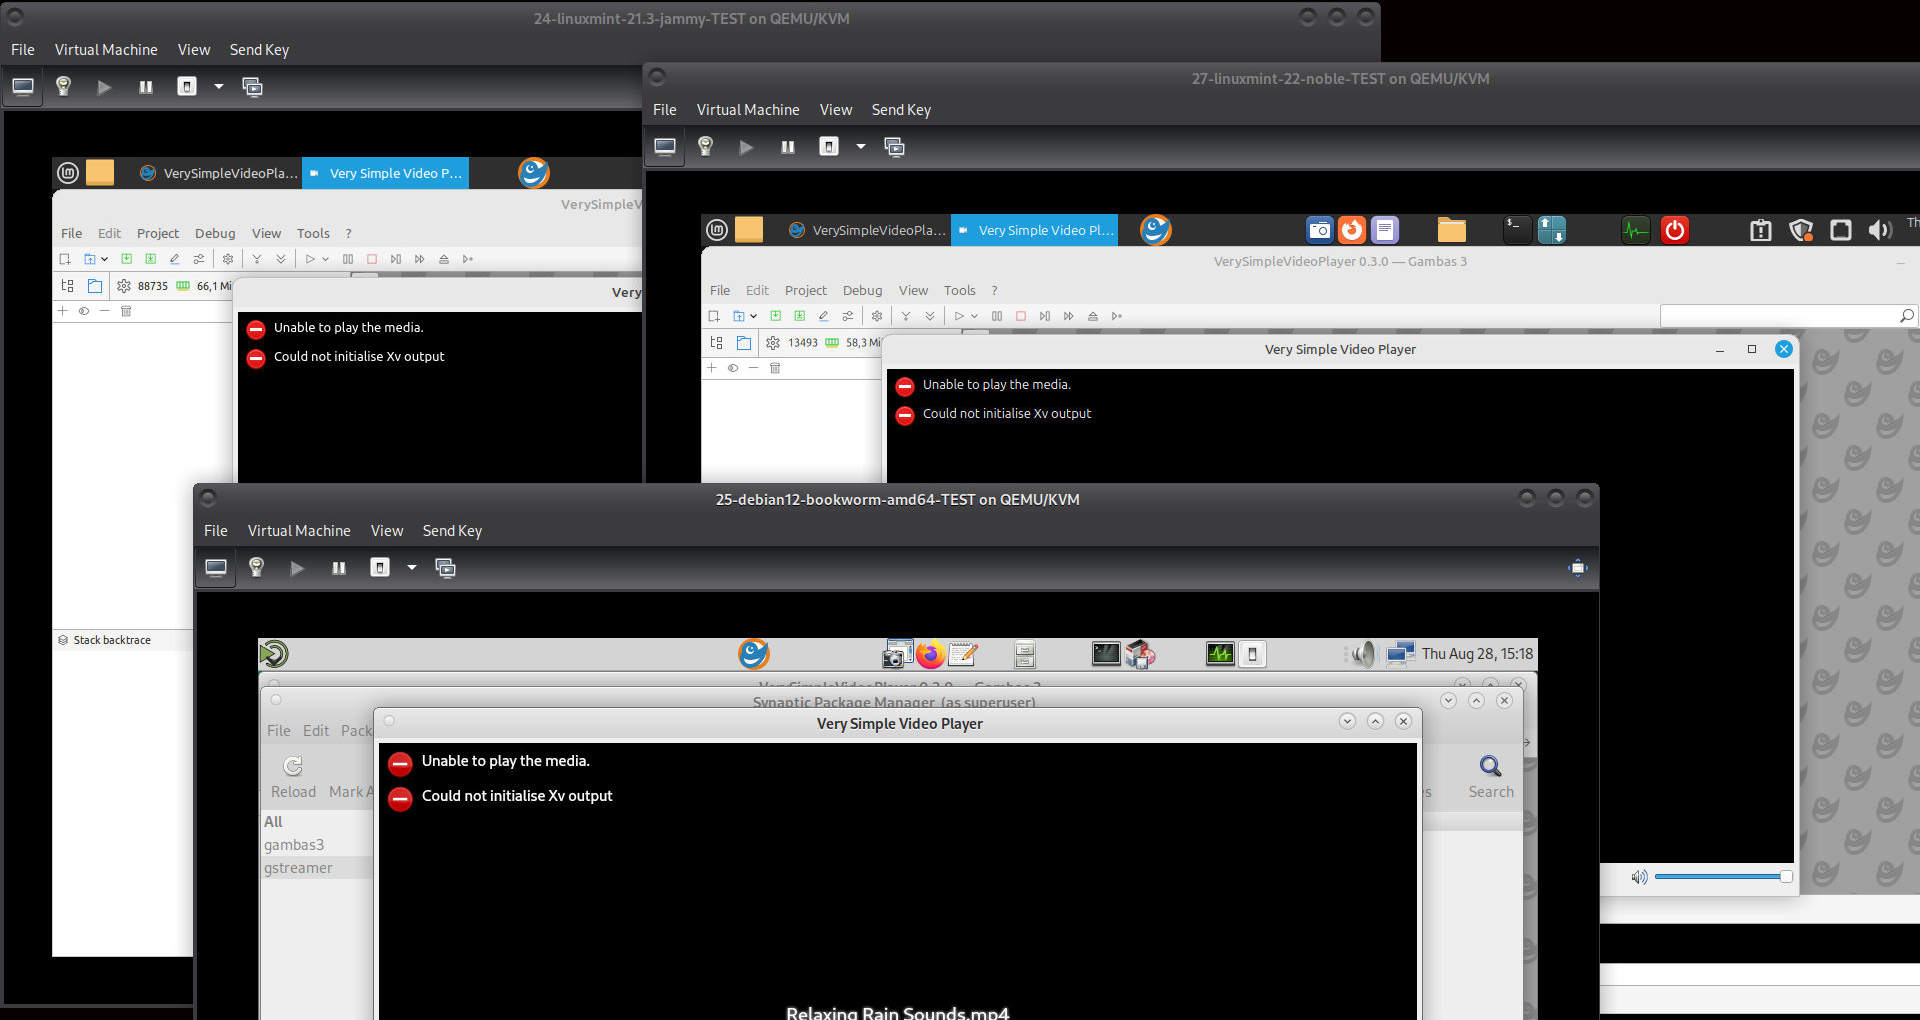
Task: Open shutdown options dropdown in 24-linuxmint-21.3 window
Action: 219,87
